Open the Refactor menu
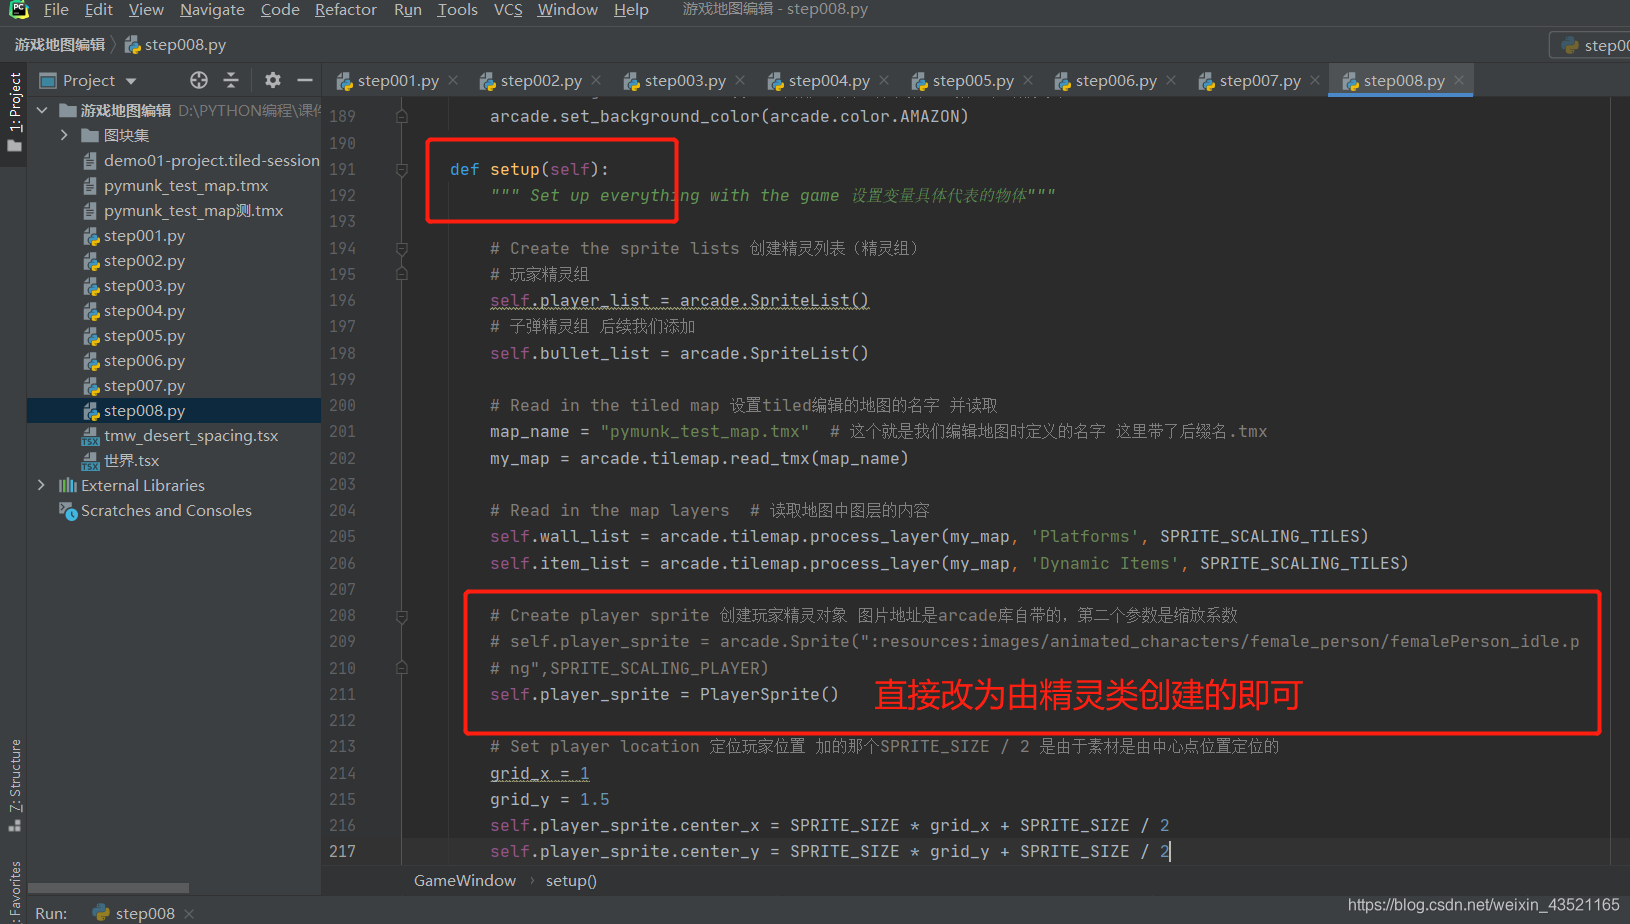 (x=346, y=10)
